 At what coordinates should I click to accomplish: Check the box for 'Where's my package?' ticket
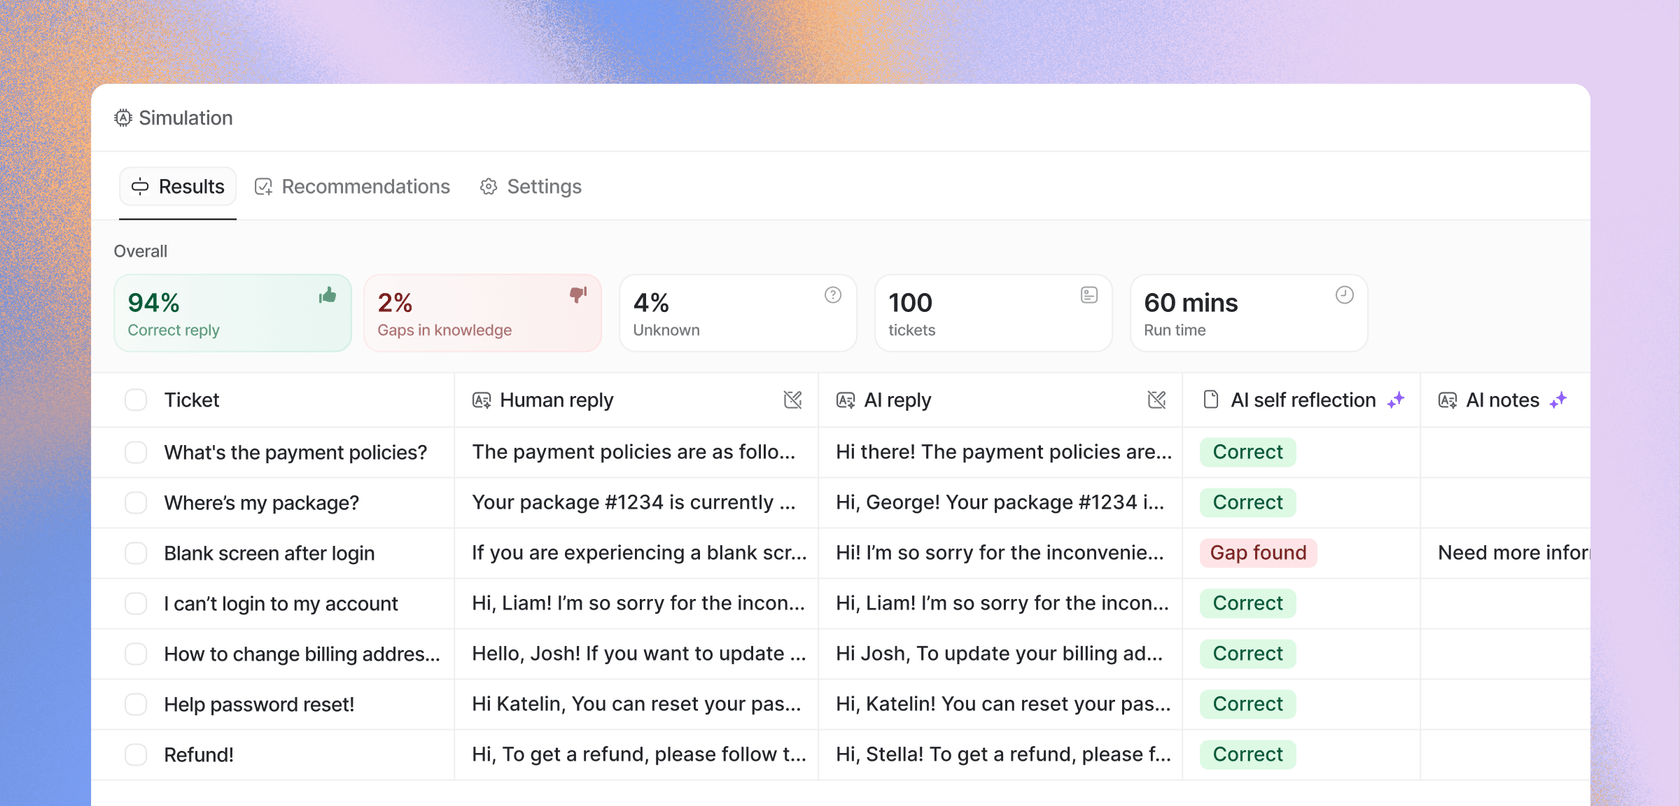coord(136,503)
